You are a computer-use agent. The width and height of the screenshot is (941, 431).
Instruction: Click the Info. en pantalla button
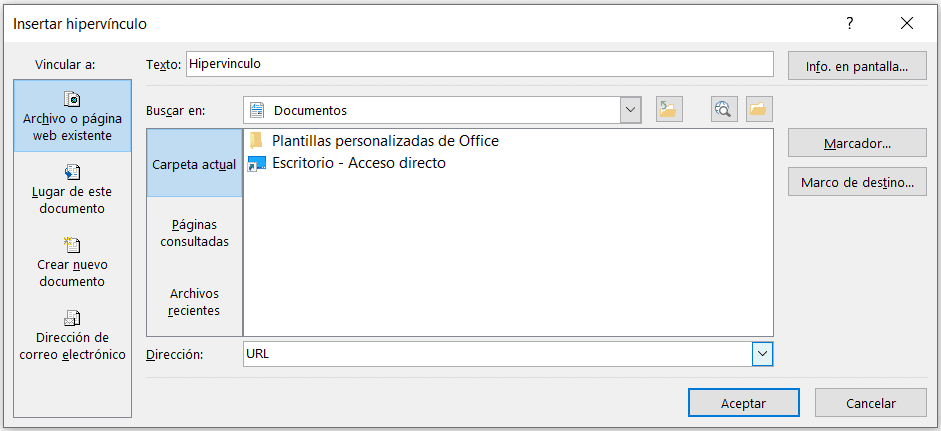(x=857, y=67)
